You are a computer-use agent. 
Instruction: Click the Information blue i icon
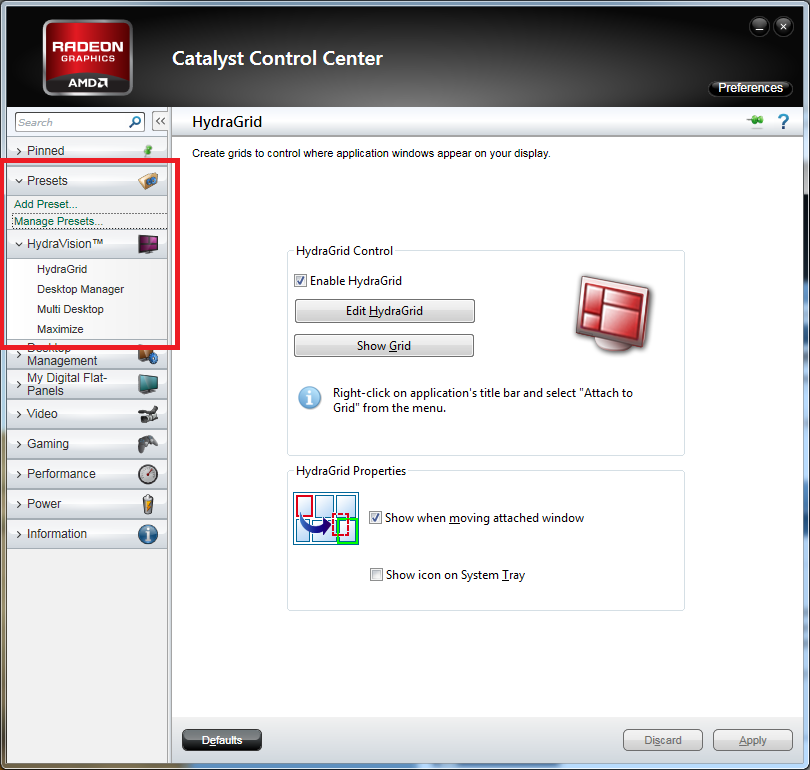click(148, 534)
